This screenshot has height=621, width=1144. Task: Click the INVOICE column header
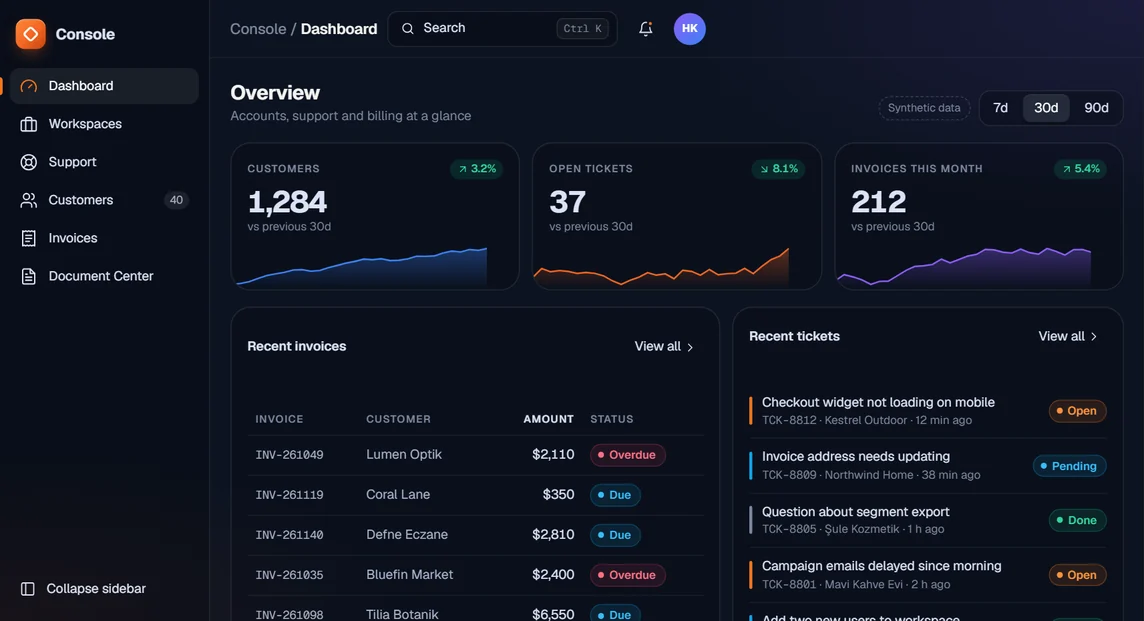279,419
